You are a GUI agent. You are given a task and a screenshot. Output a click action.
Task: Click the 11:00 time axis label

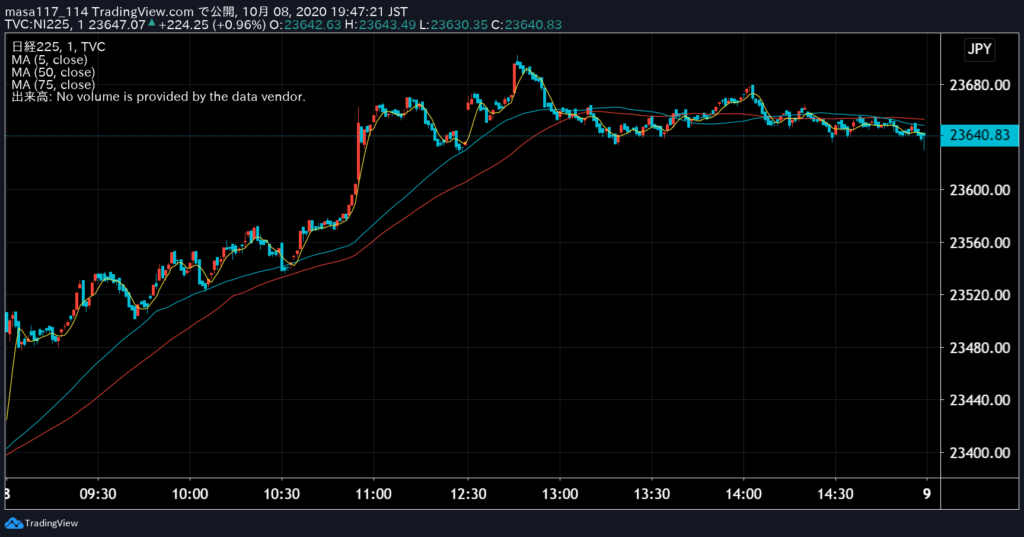374,494
